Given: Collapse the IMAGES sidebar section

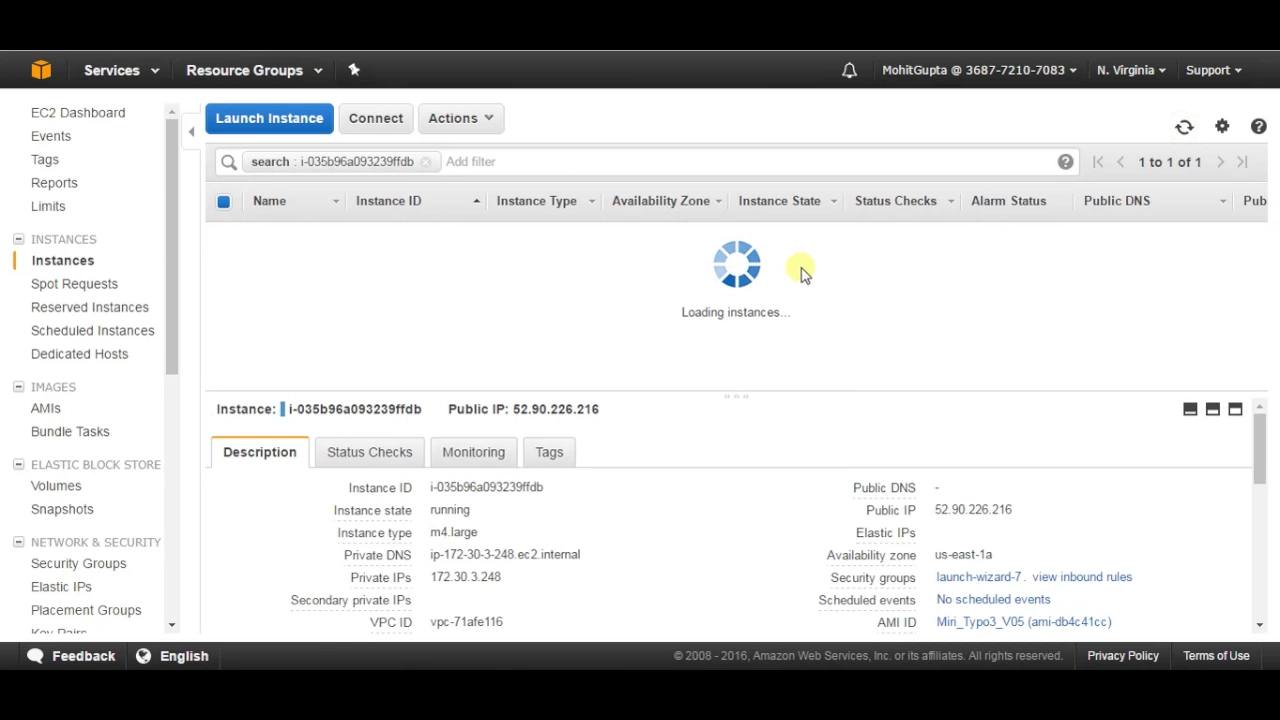Looking at the screenshot, I should point(18,387).
